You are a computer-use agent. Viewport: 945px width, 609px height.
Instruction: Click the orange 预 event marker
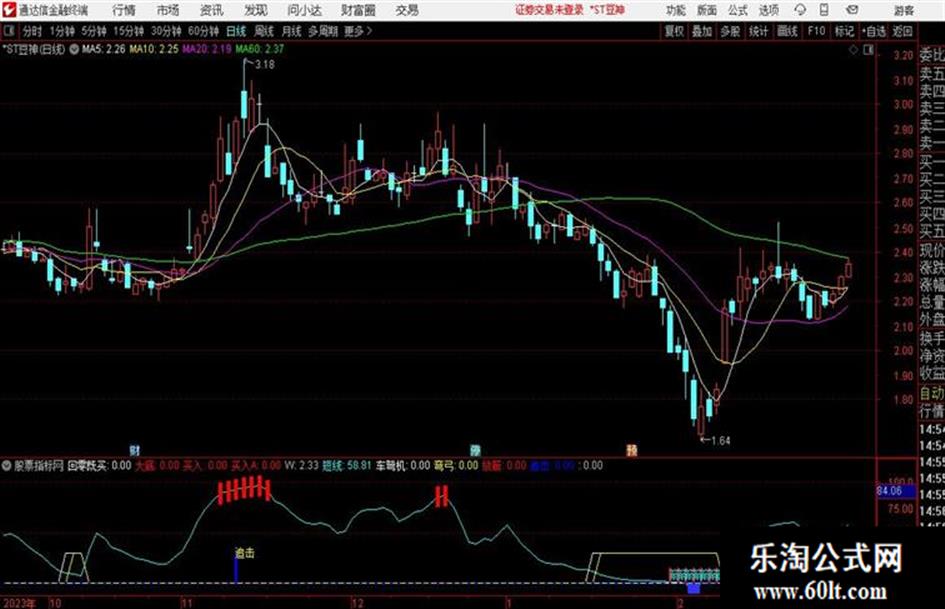[x=632, y=450]
